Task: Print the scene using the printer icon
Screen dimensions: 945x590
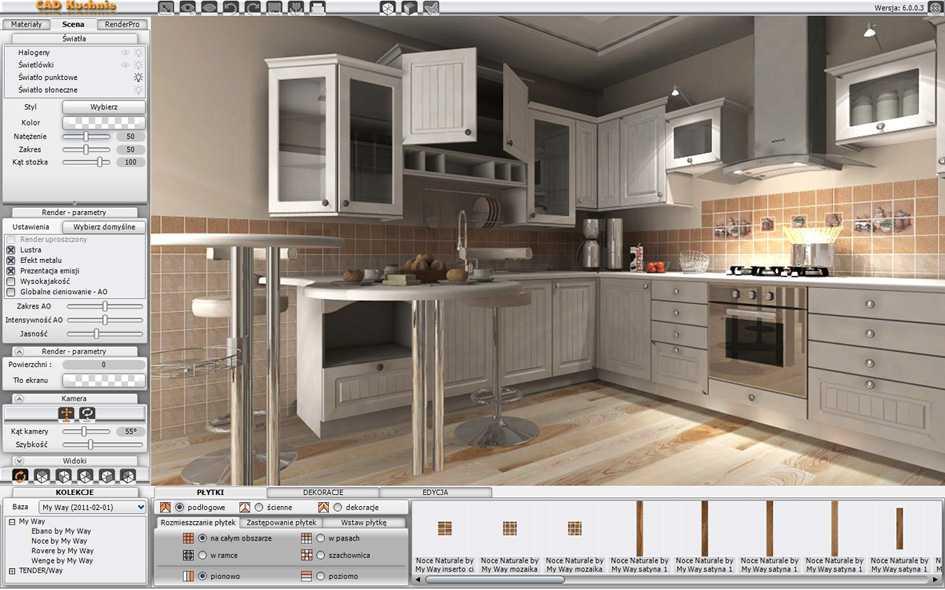Action: click(x=317, y=8)
